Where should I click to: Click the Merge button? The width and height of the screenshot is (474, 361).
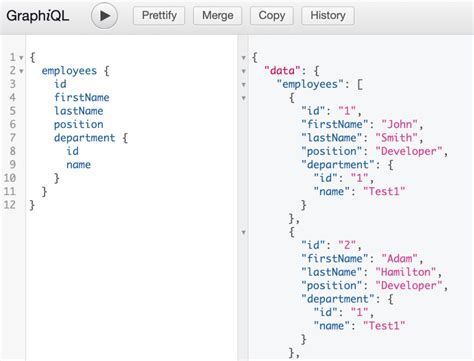pos(218,15)
